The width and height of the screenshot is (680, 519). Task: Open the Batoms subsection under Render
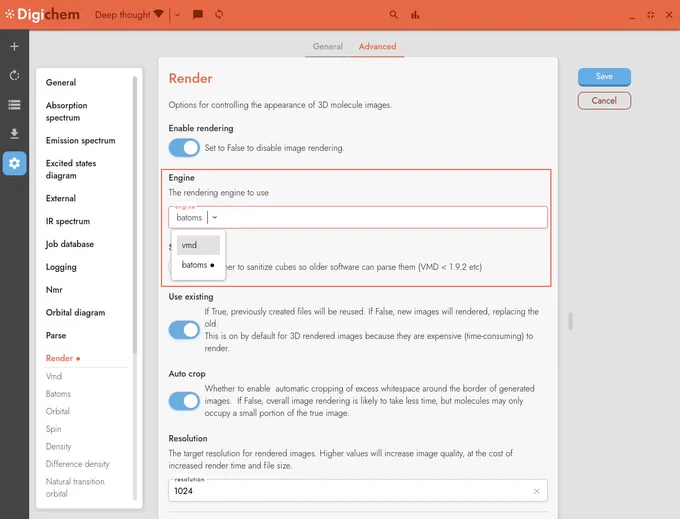coord(58,394)
